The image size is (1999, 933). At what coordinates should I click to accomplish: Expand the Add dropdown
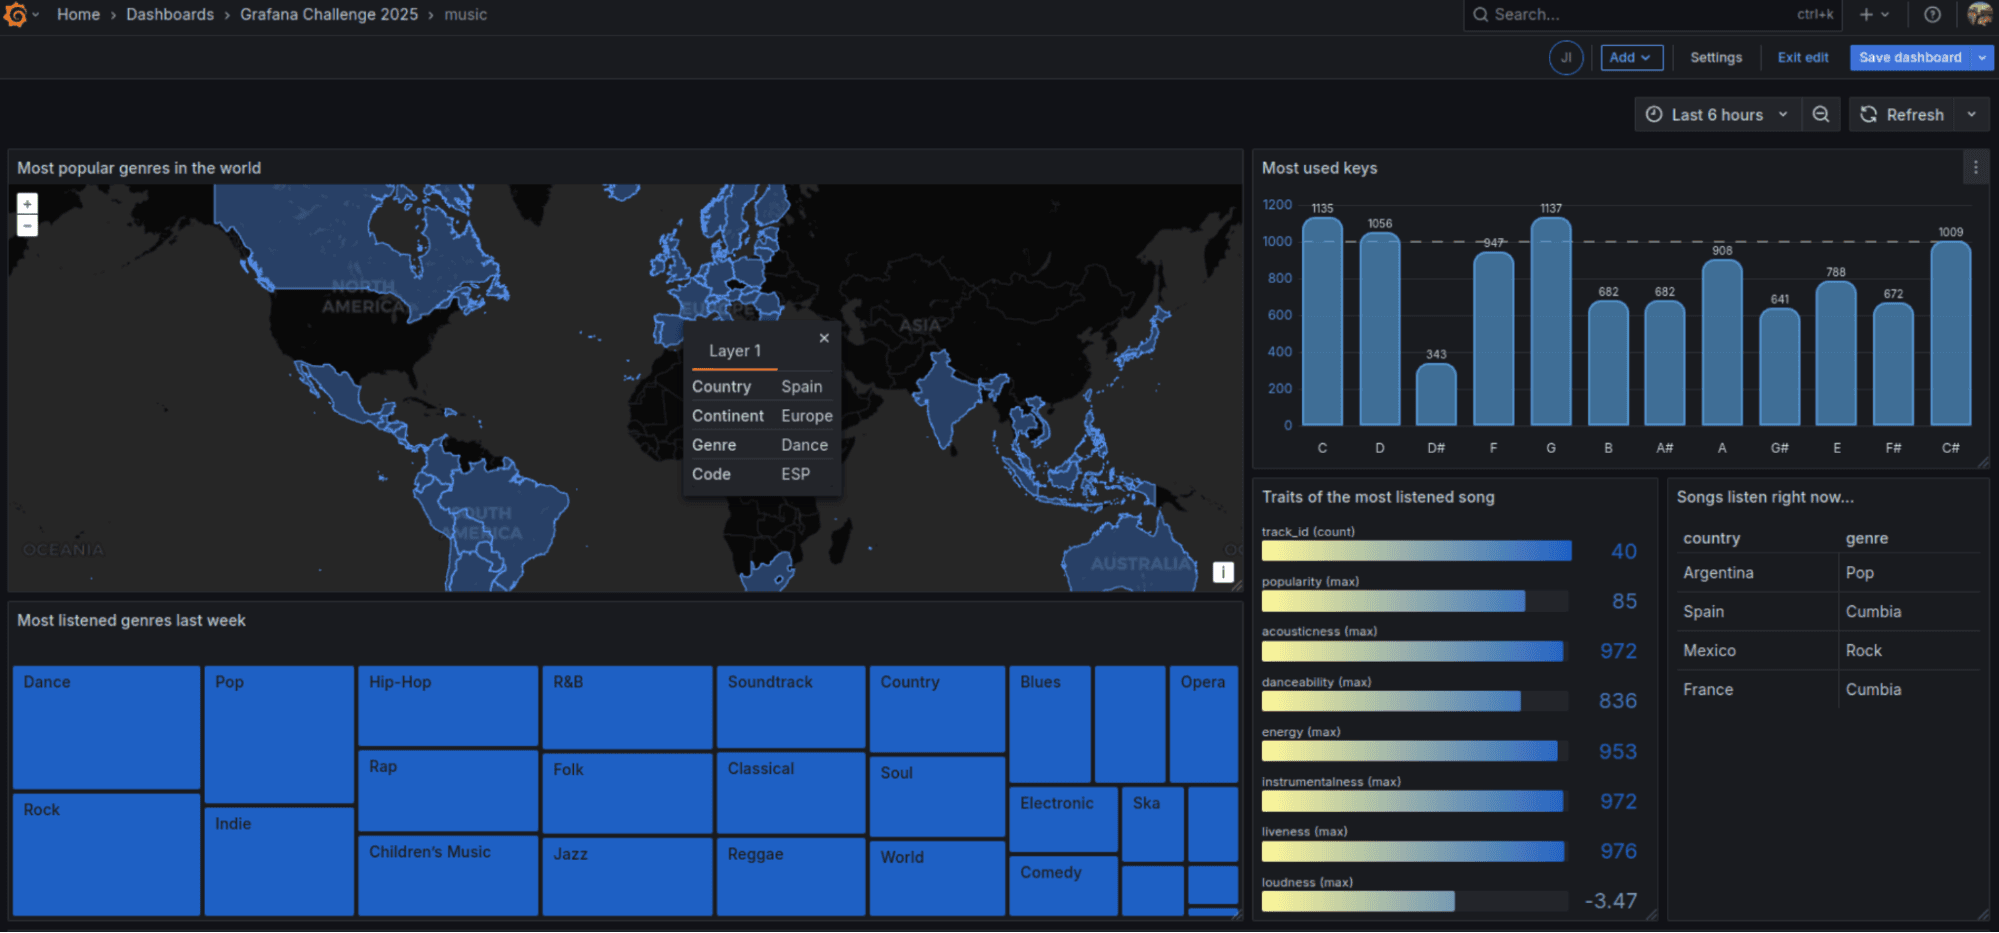point(1631,57)
